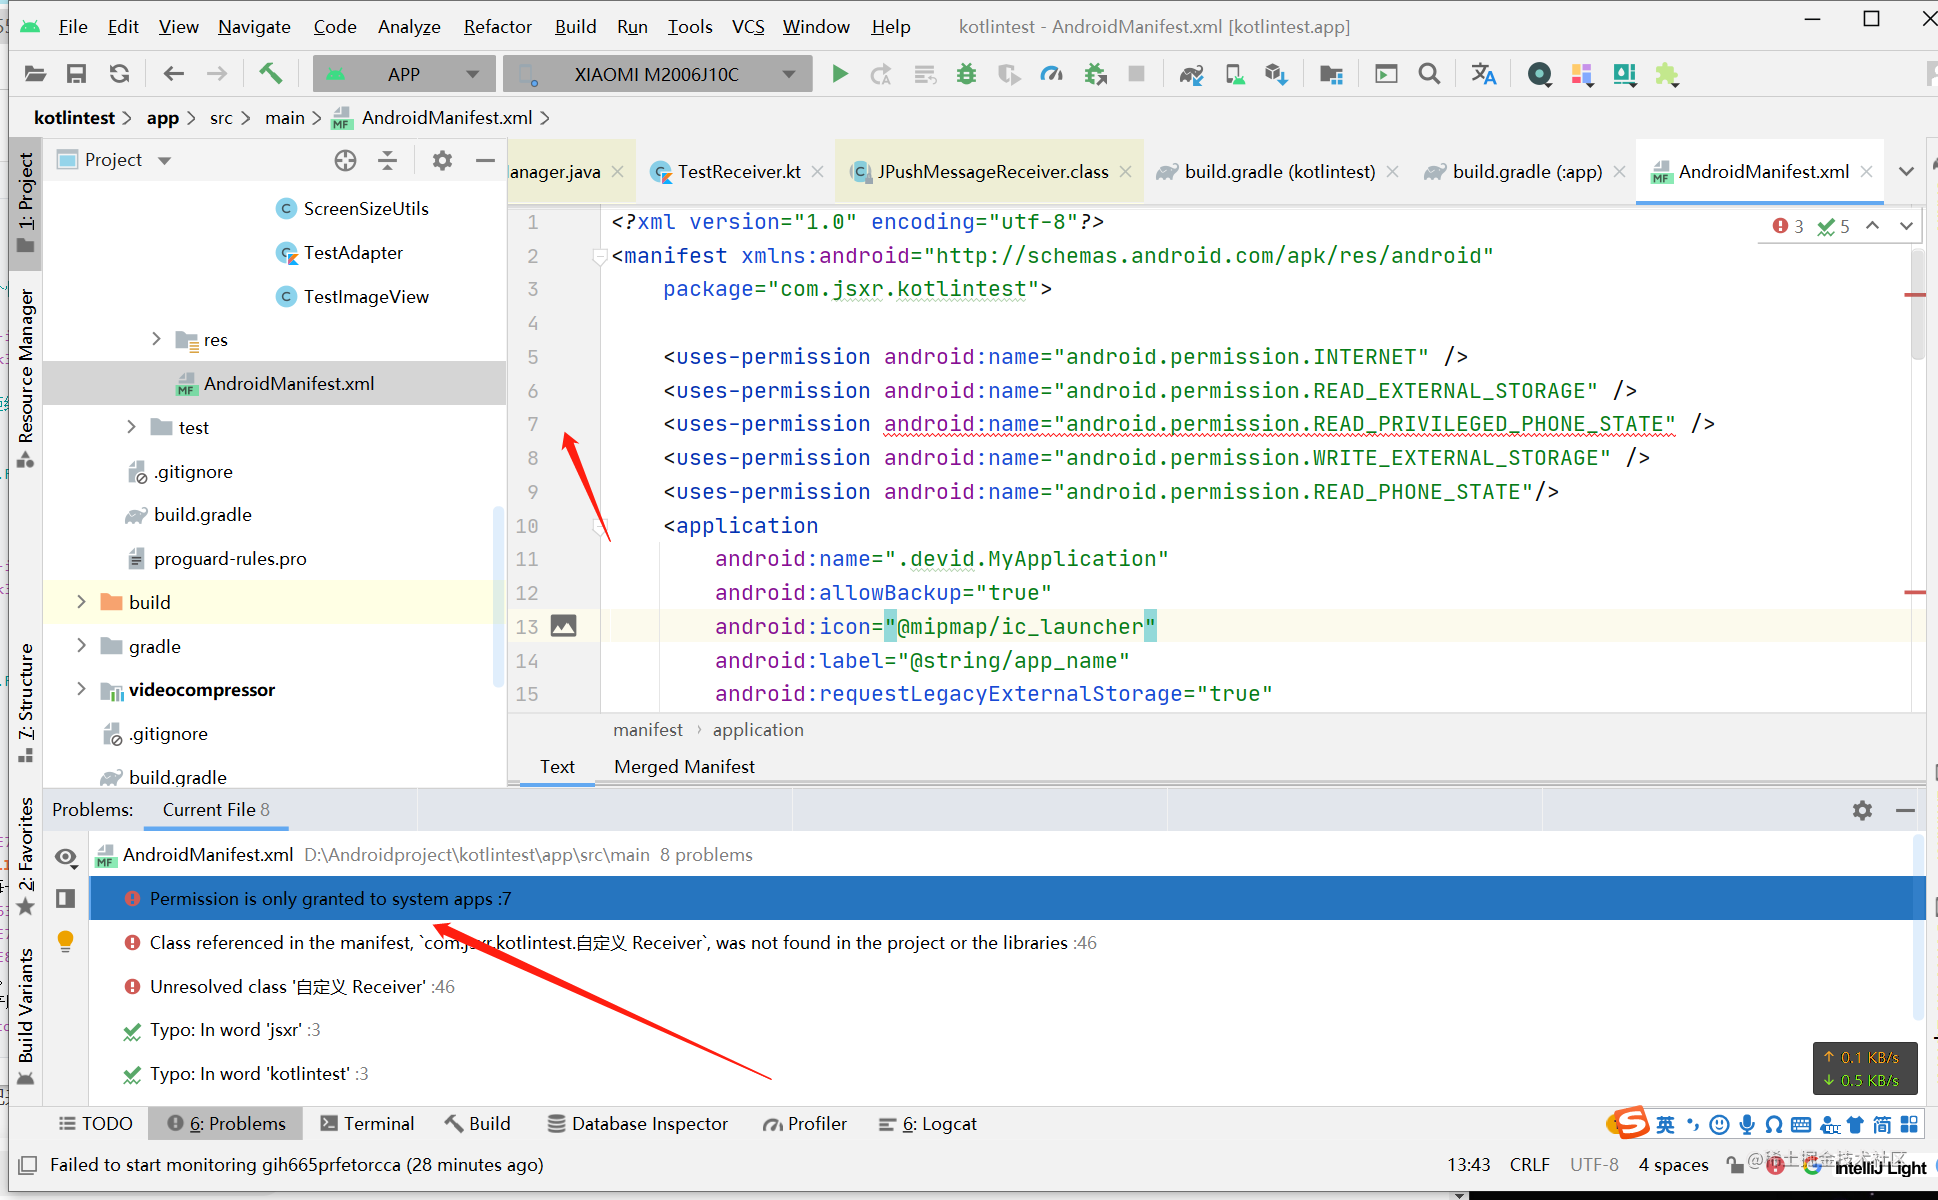Select 'Permission is only granted to system apps' problem
1938x1200 pixels.
point(1007,899)
